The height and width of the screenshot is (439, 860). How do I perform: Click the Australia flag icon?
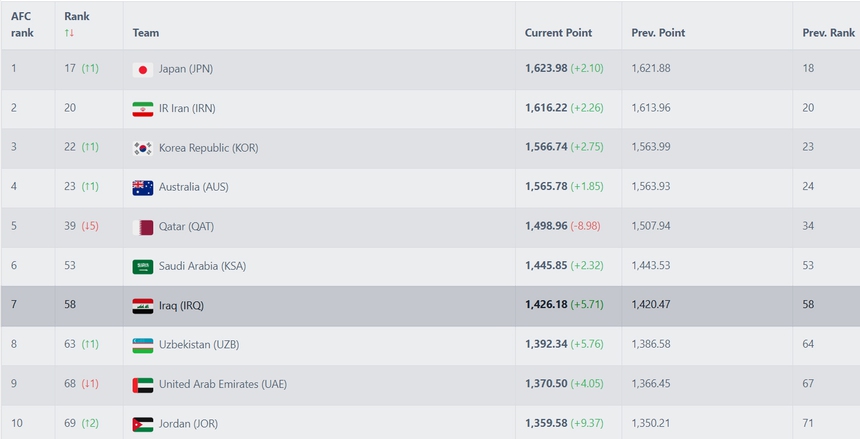pos(142,188)
